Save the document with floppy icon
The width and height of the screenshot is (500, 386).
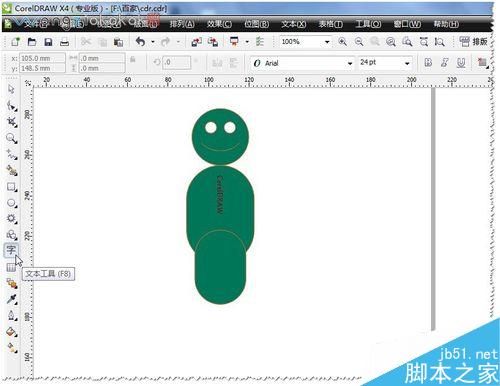coord(48,42)
